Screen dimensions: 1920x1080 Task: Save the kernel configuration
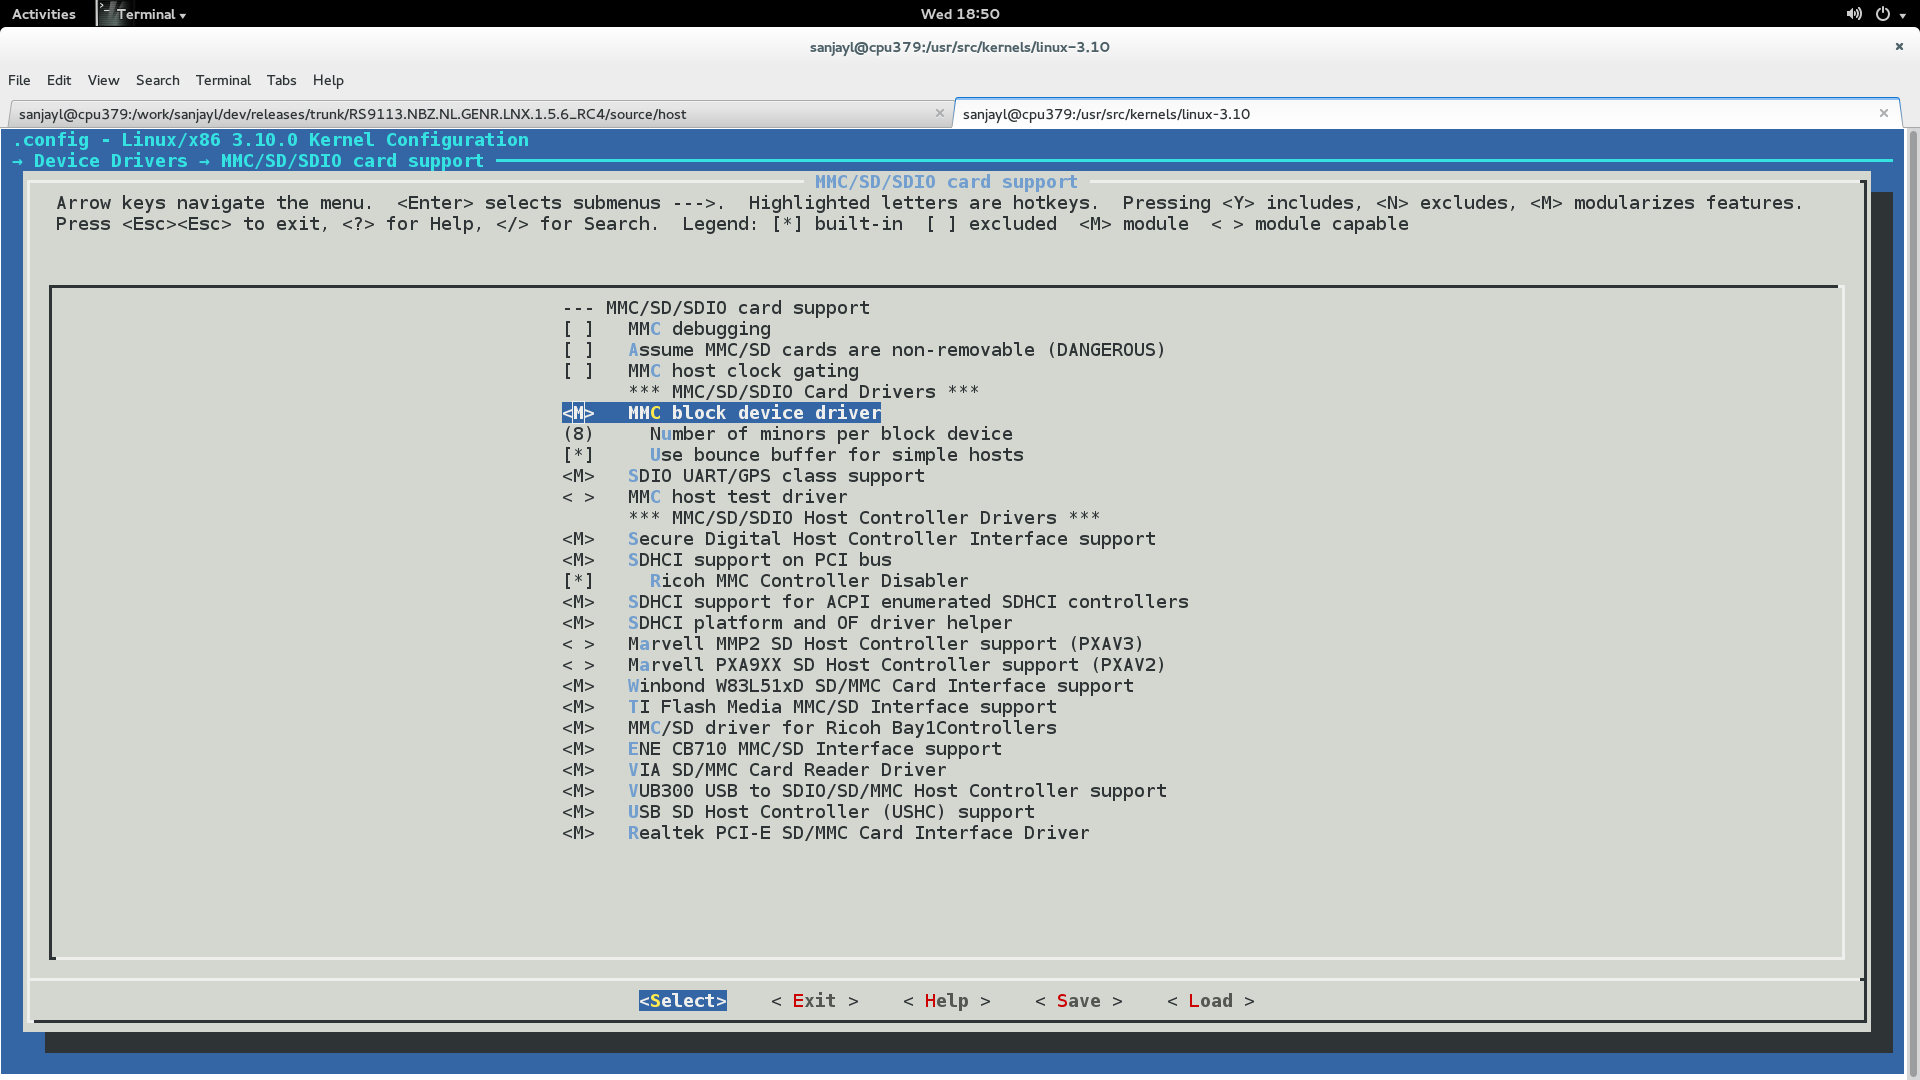pyautogui.click(x=1077, y=1000)
